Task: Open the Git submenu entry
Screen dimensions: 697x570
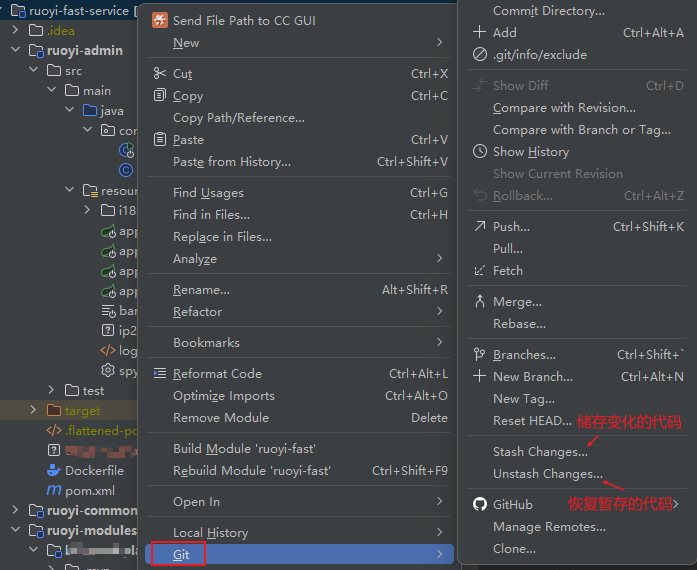Action: 299,554
